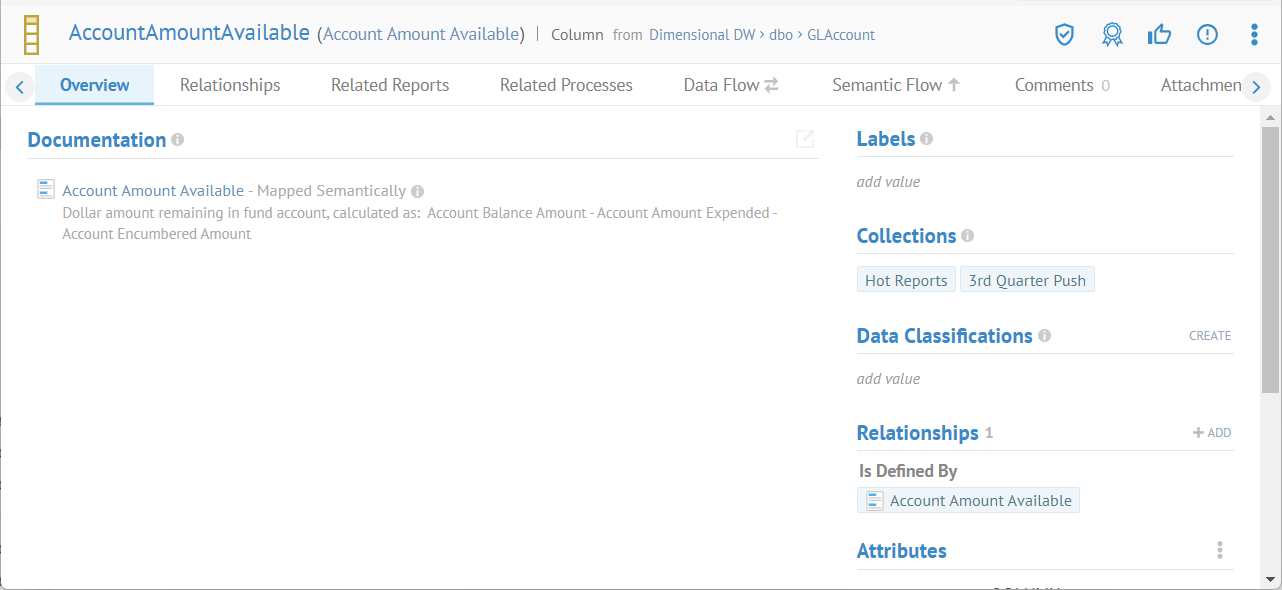Viewport: 1282px width, 590px height.
Task: Open the Account Amount Available documentation link
Action: coord(153,190)
